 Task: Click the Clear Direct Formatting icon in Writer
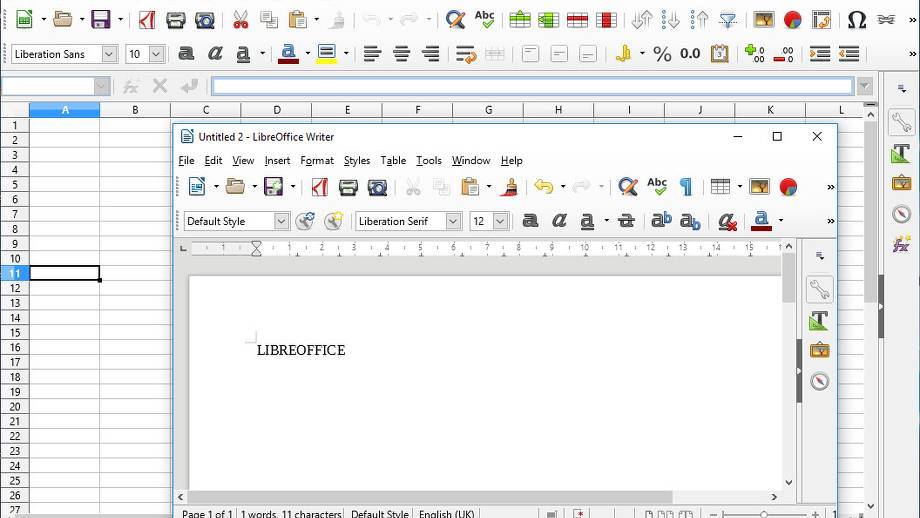pyautogui.click(x=727, y=221)
